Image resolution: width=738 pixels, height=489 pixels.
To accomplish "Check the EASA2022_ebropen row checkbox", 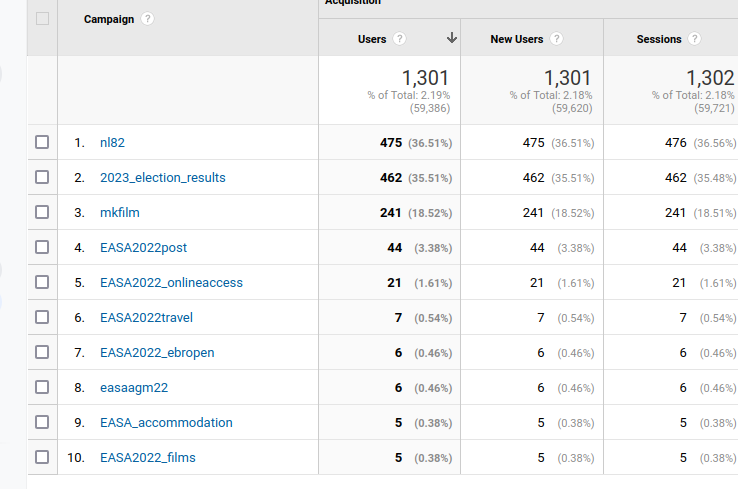I will tap(42, 352).
